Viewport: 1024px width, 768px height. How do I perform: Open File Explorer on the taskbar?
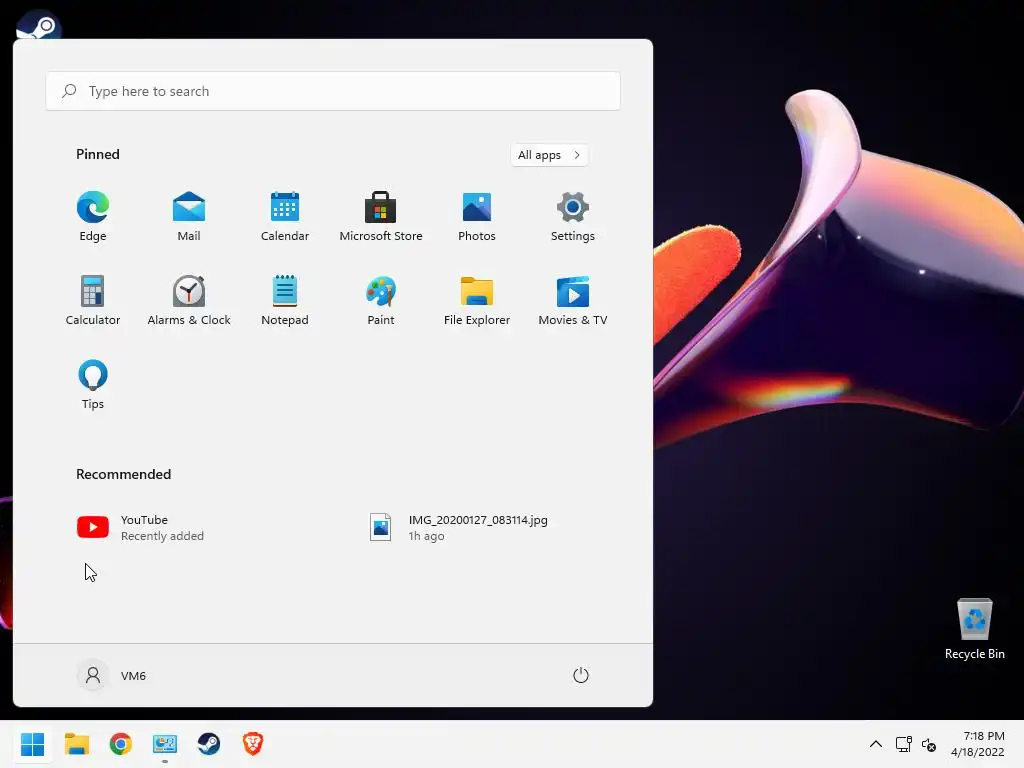click(x=77, y=744)
